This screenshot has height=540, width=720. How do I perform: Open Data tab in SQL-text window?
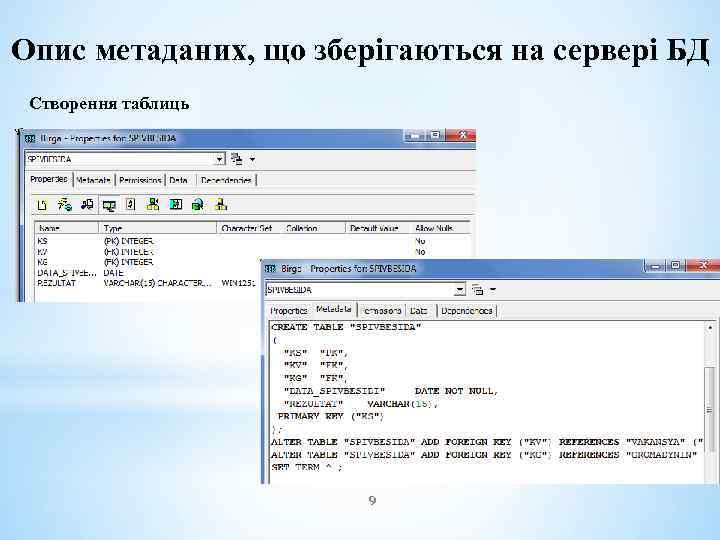[419, 311]
